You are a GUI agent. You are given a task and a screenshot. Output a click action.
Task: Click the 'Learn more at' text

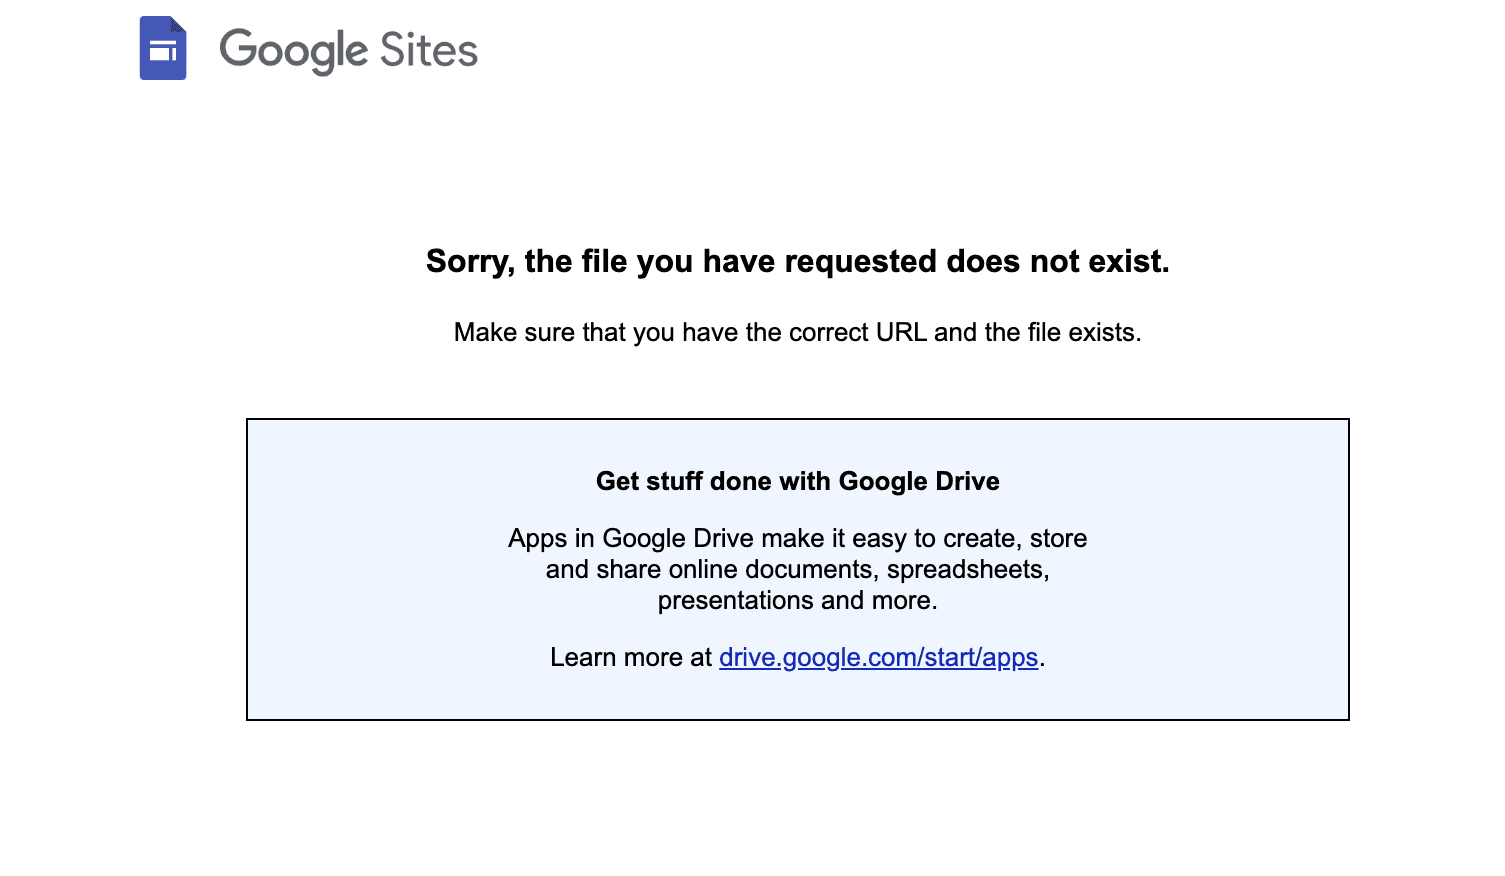click(x=630, y=657)
